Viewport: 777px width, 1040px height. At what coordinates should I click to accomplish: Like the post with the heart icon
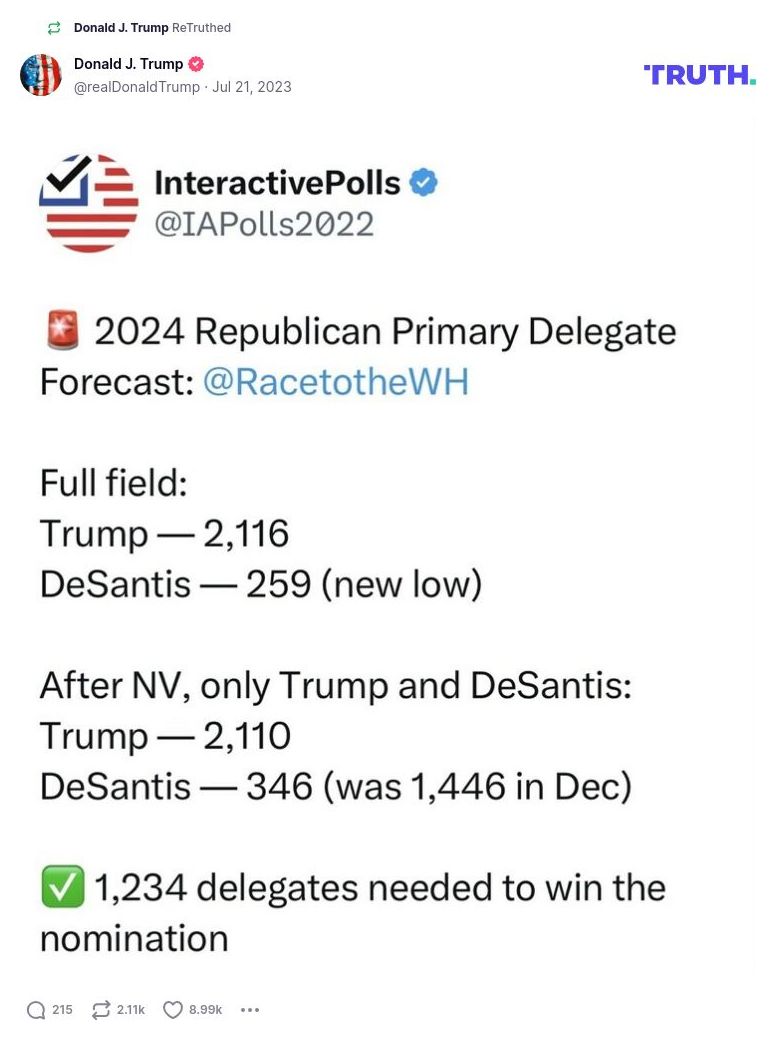[x=172, y=1010]
